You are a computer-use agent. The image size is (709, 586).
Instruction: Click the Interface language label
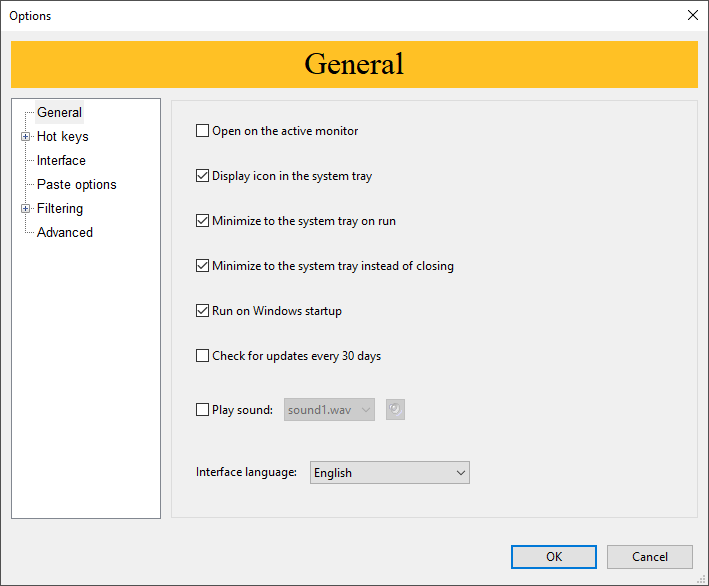tap(246, 472)
